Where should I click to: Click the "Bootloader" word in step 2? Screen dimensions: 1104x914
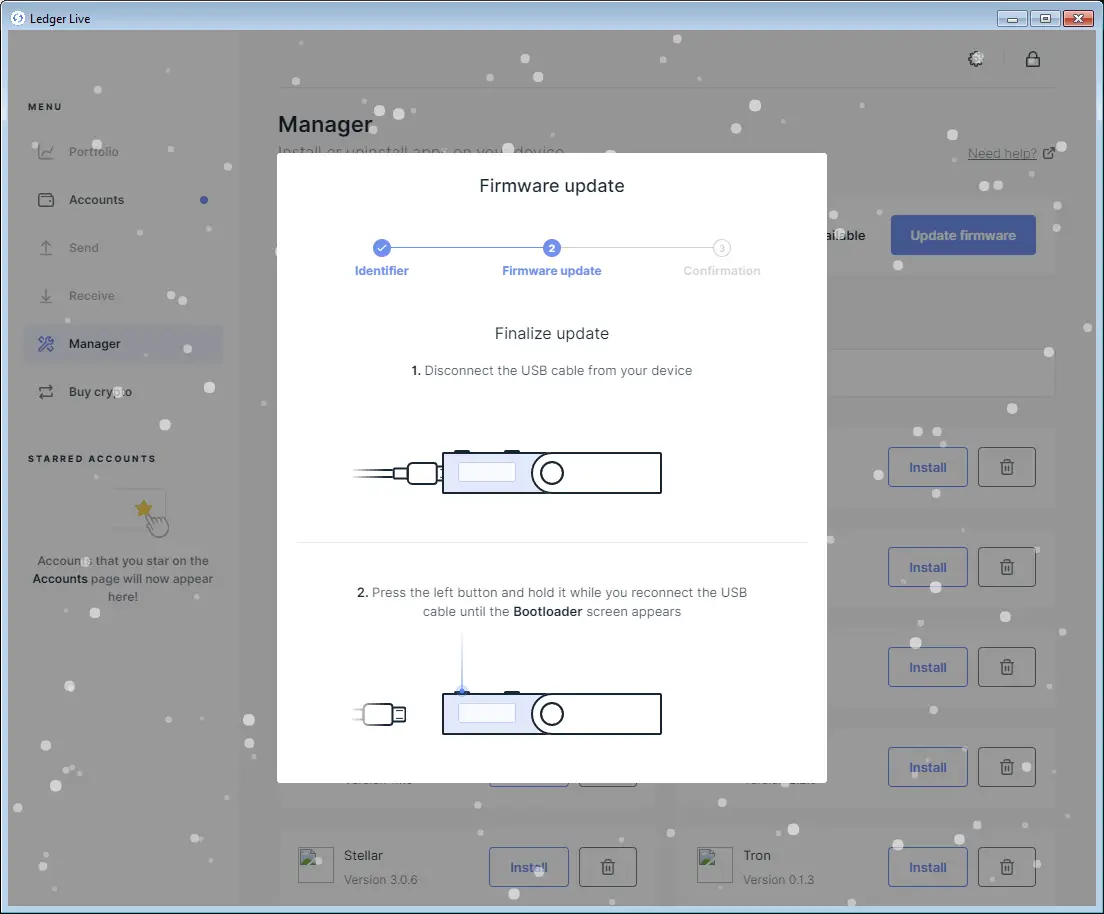548,611
